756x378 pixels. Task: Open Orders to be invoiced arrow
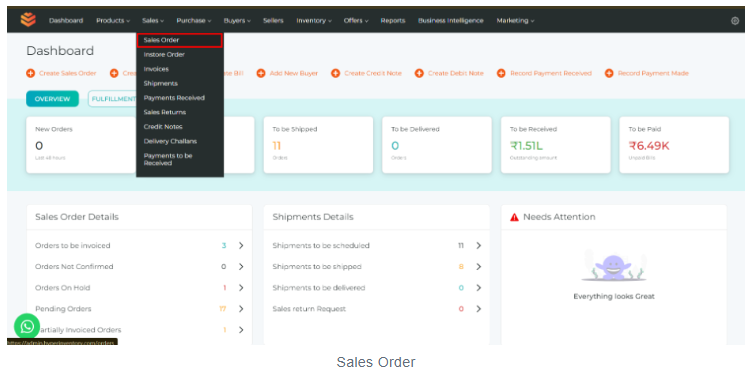pyautogui.click(x=241, y=245)
